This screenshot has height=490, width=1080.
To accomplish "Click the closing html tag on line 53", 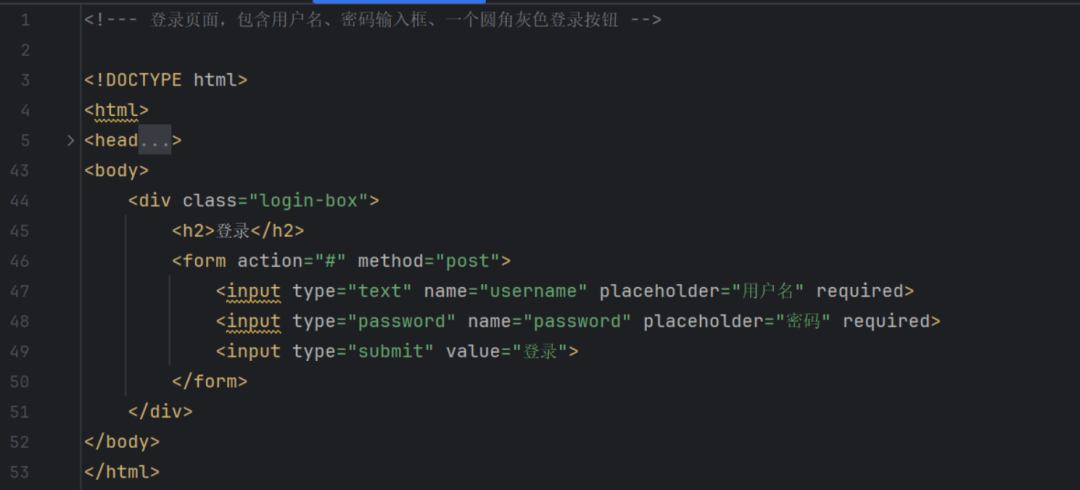I will pyautogui.click(x=122, y=472).
